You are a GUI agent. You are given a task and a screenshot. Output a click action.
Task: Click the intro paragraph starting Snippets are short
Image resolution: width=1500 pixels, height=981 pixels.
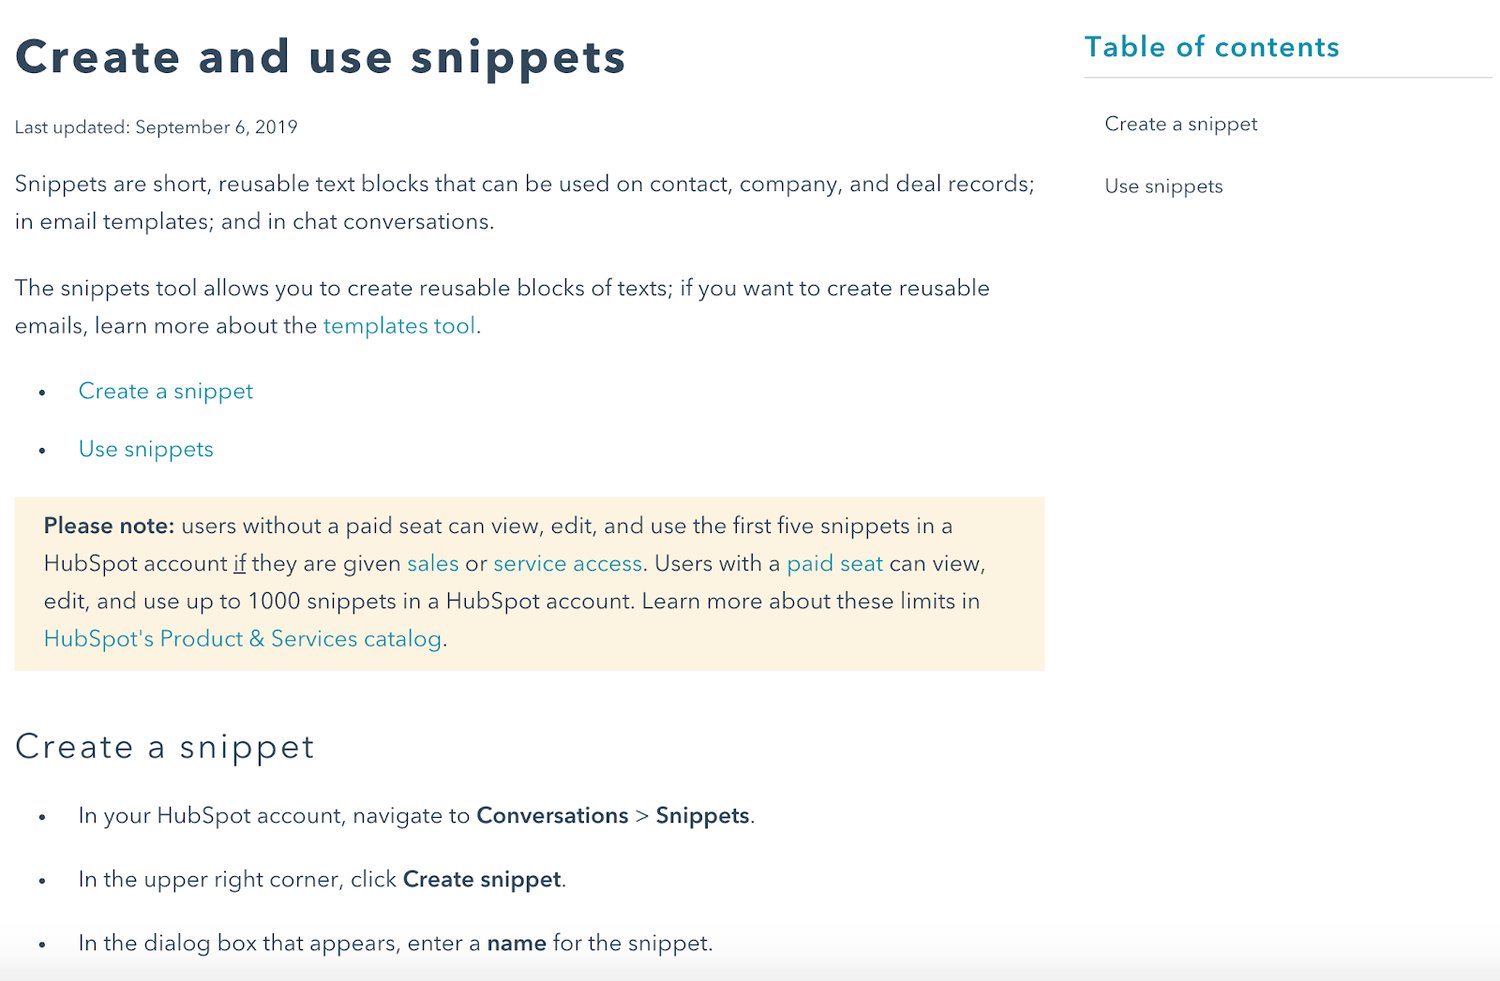(x=524, y=203)
